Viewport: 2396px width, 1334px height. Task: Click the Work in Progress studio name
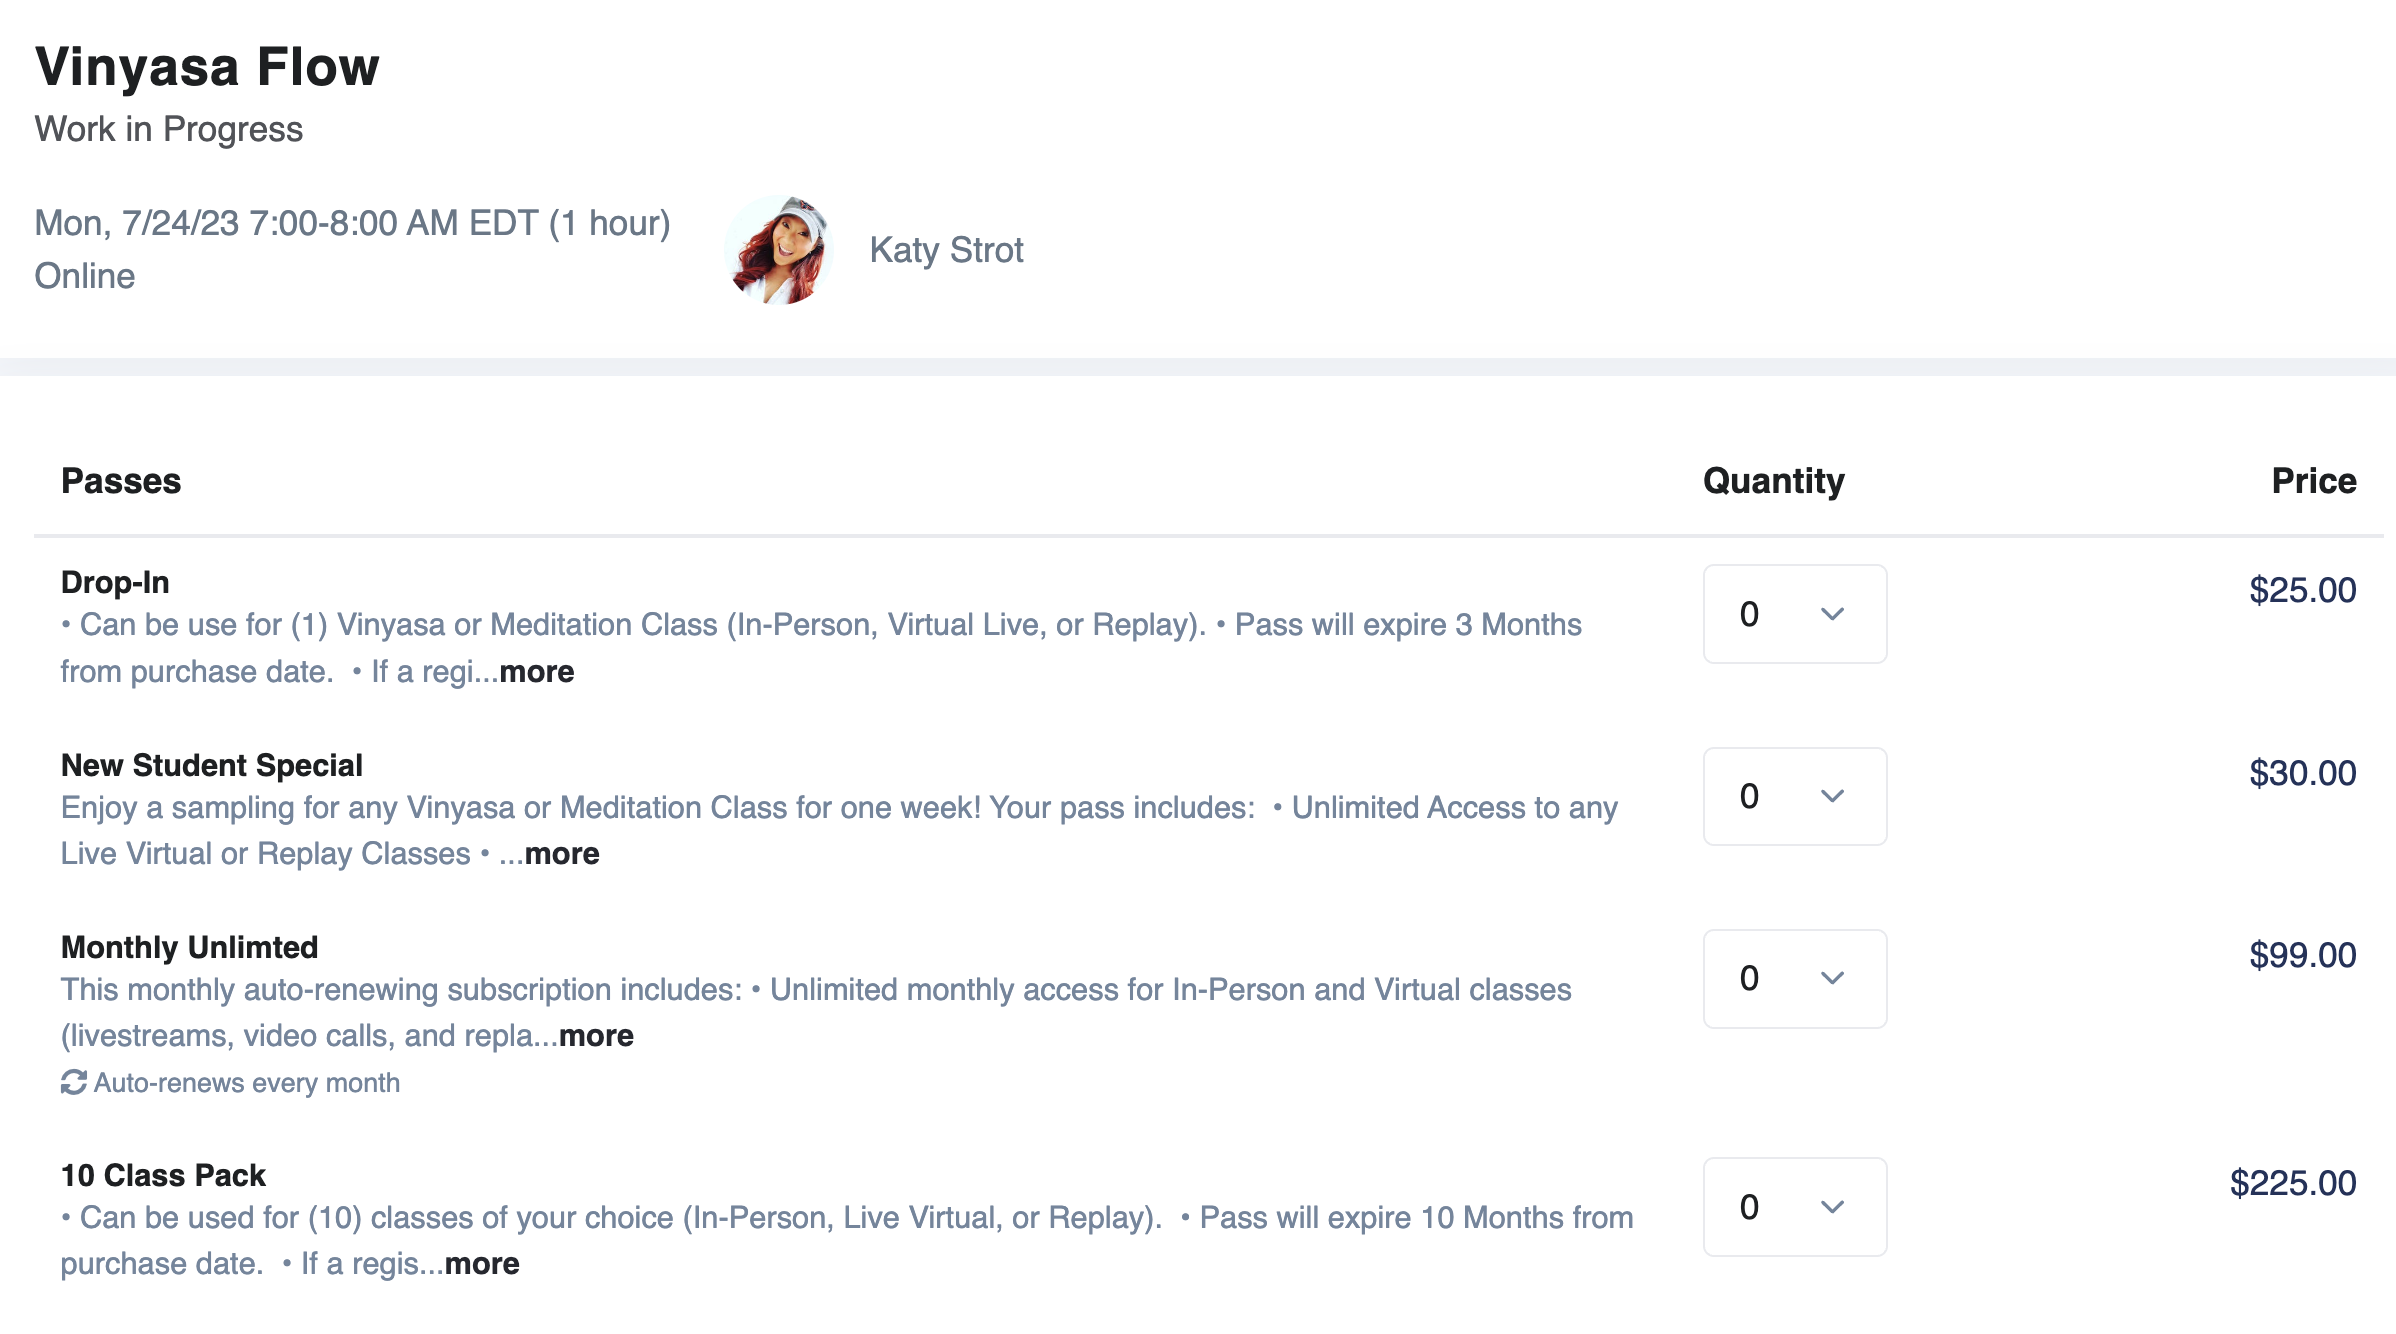coord(168,129)
